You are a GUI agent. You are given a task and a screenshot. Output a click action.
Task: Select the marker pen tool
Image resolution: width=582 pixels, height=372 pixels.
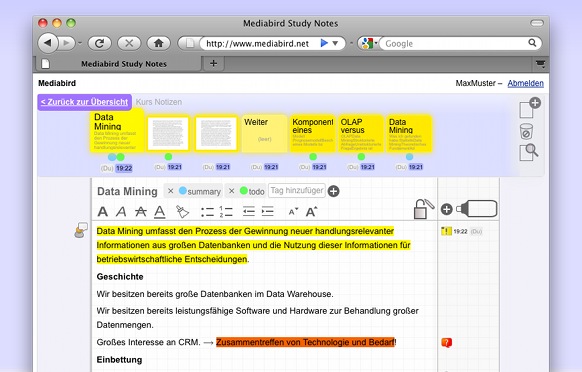[477, 209]
